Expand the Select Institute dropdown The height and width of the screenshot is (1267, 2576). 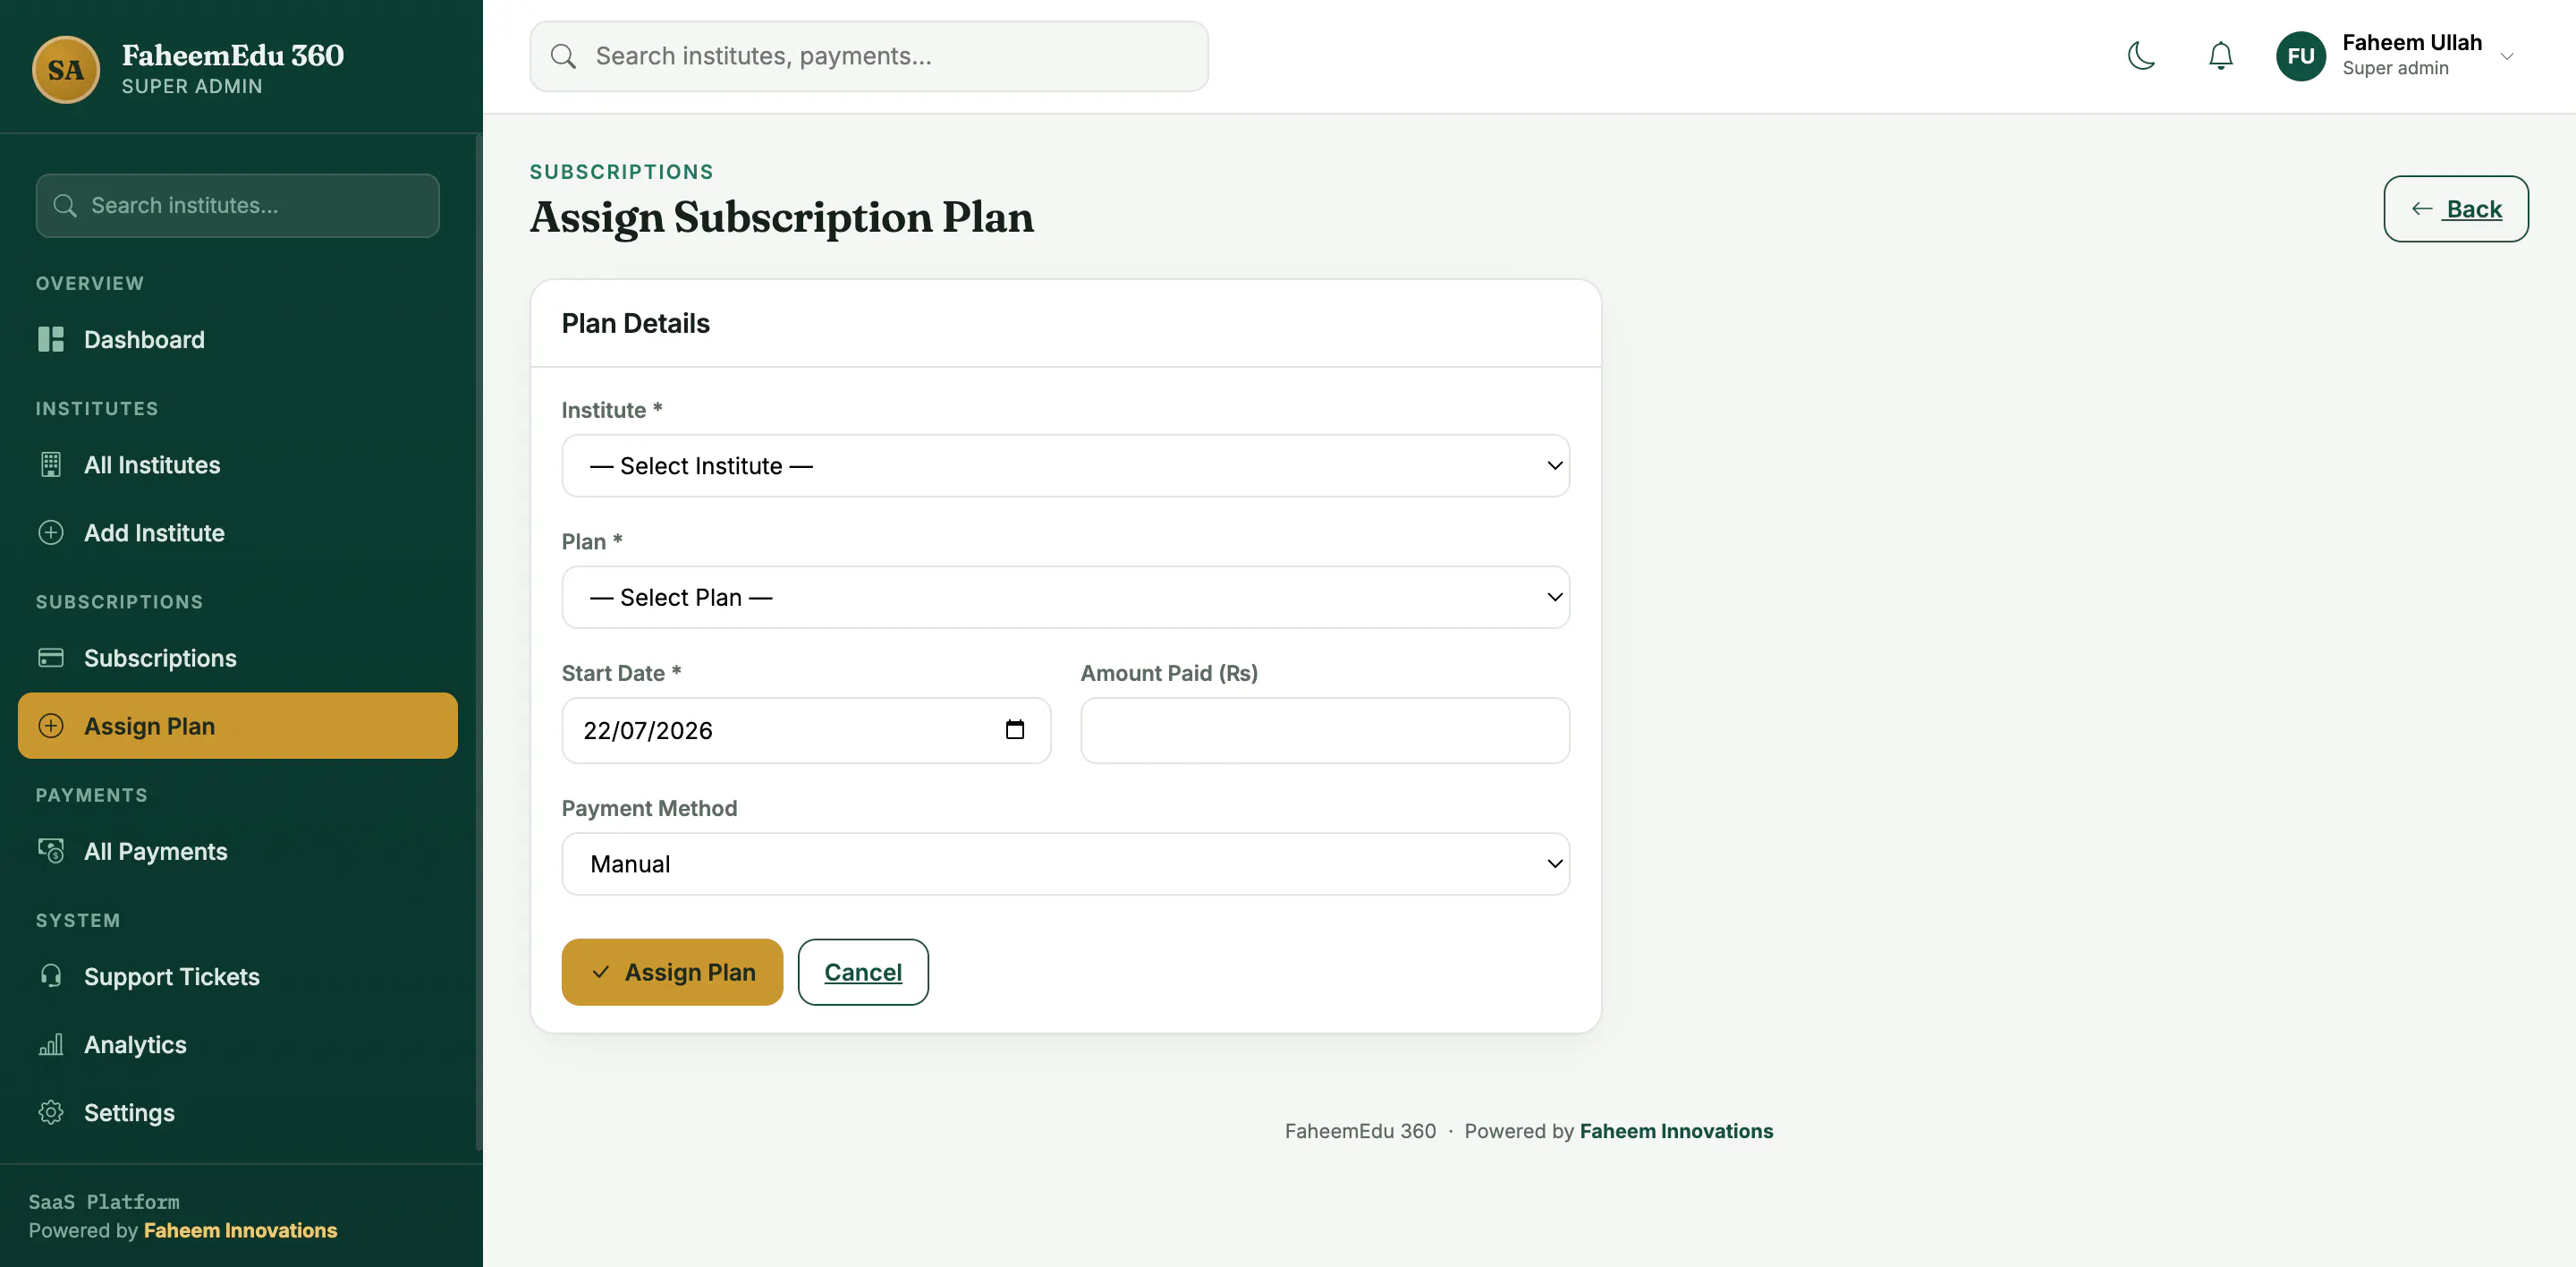tap(1065, 466)
